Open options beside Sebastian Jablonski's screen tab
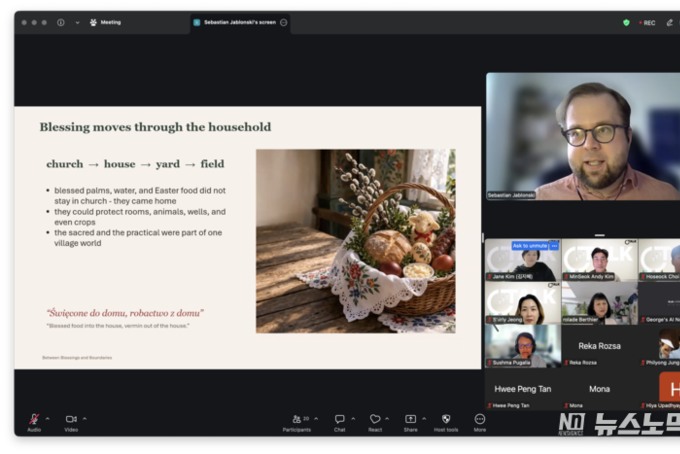The height and width of the screenshot is (454, 680). pyautogui.click(x=284, y=22)
